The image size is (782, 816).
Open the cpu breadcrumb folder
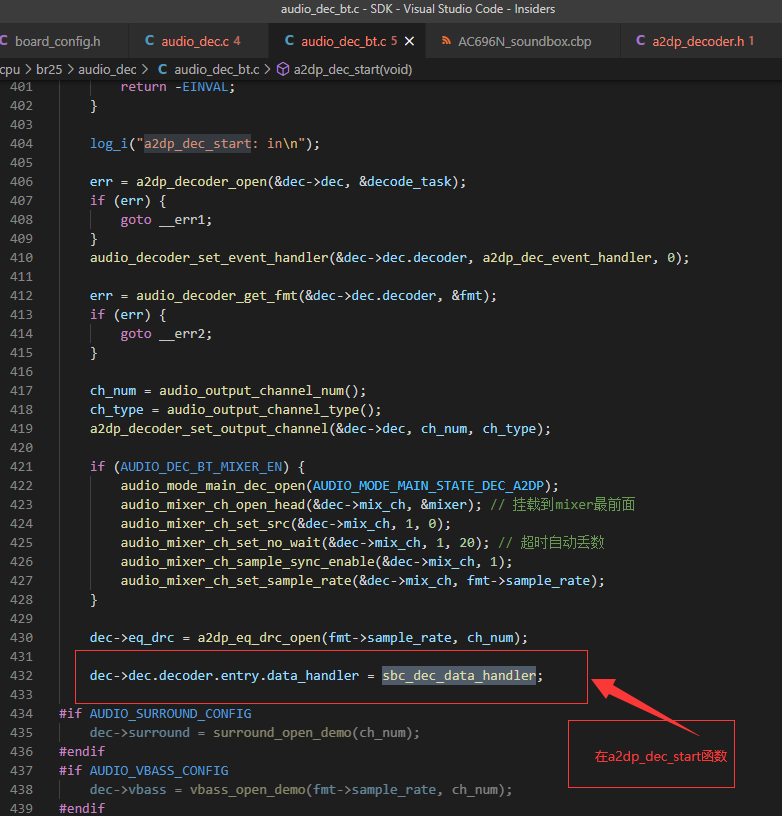pyautogui.click(x=10, y=69)
